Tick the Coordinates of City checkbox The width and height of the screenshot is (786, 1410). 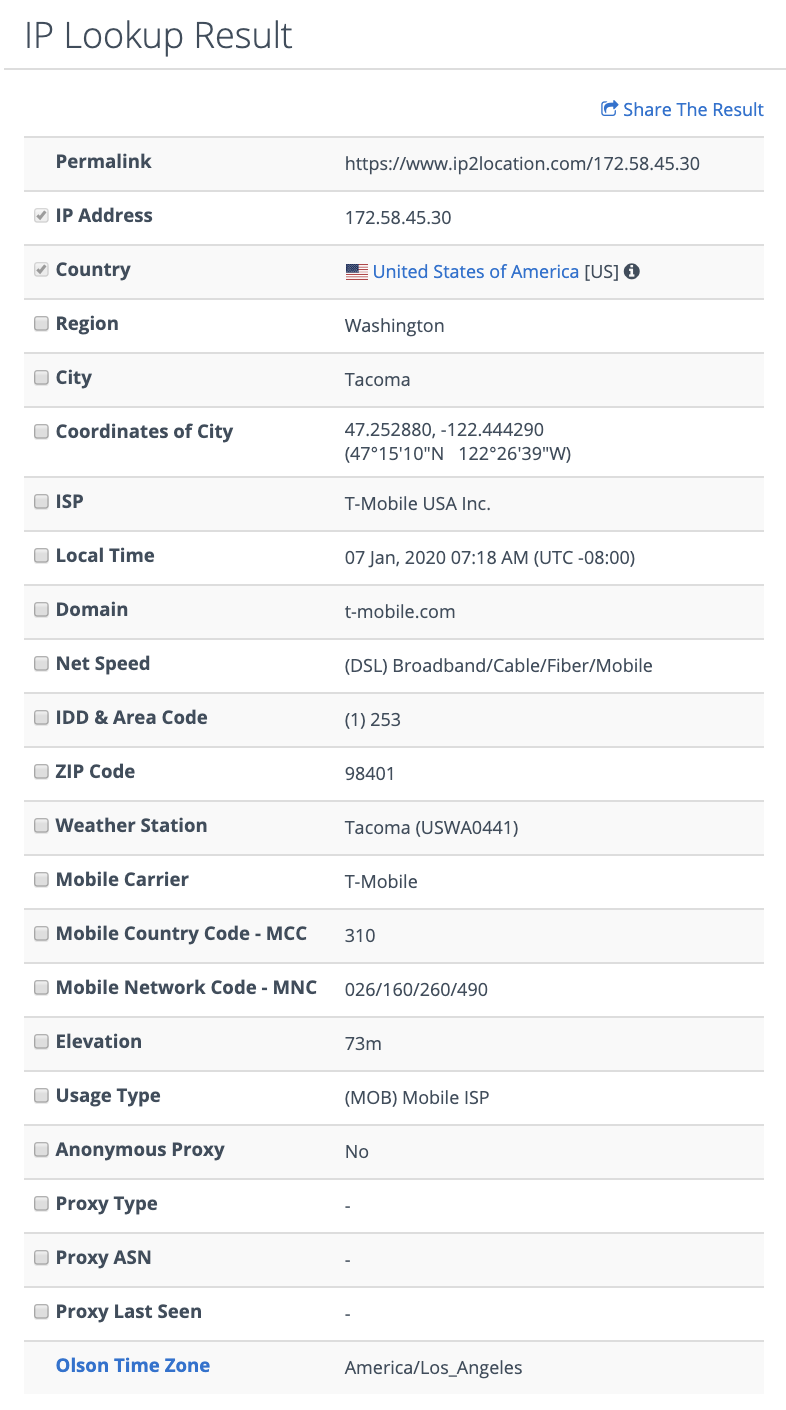tap(41, 432)
